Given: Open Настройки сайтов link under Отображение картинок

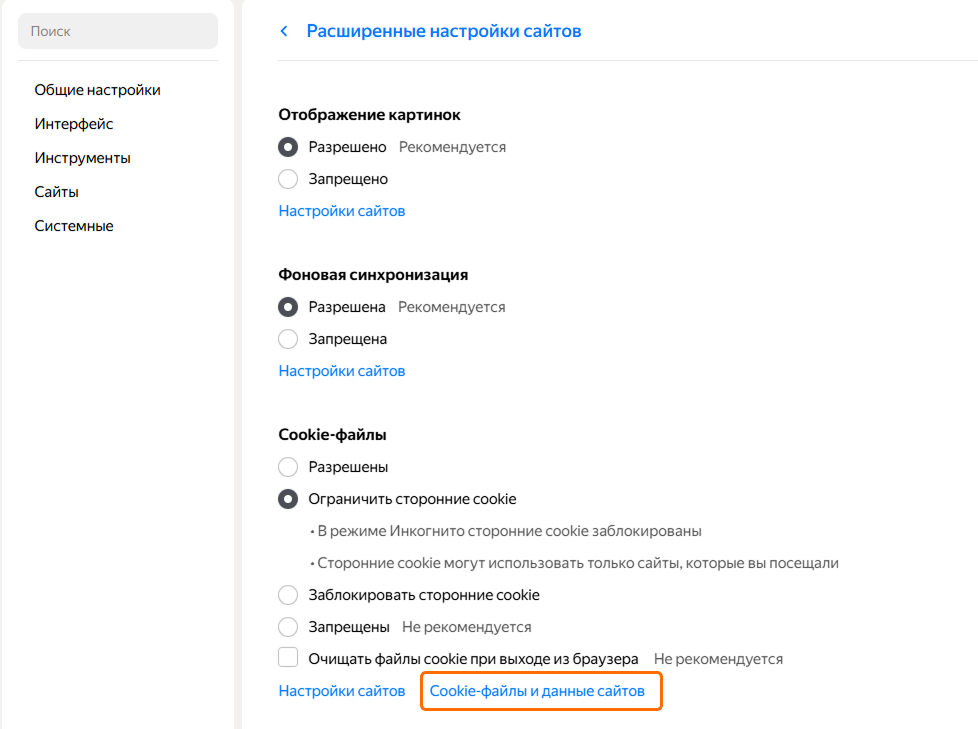Looking at the screenshot, I should 342,211.
